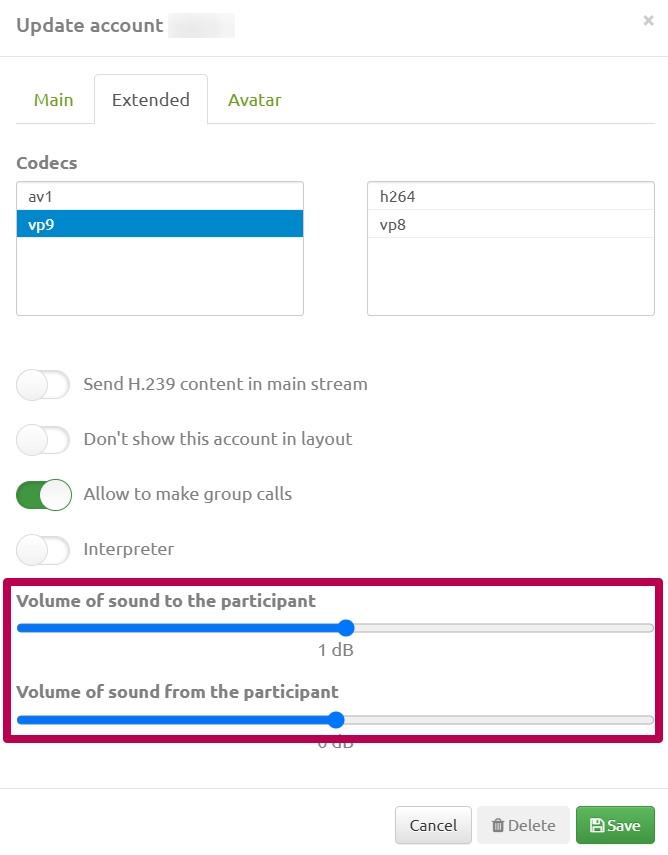Image resolution: width=668 pixels, height=855 pixels.
Task: Click the save disk icon on the Save button
Action: point(599,825)
